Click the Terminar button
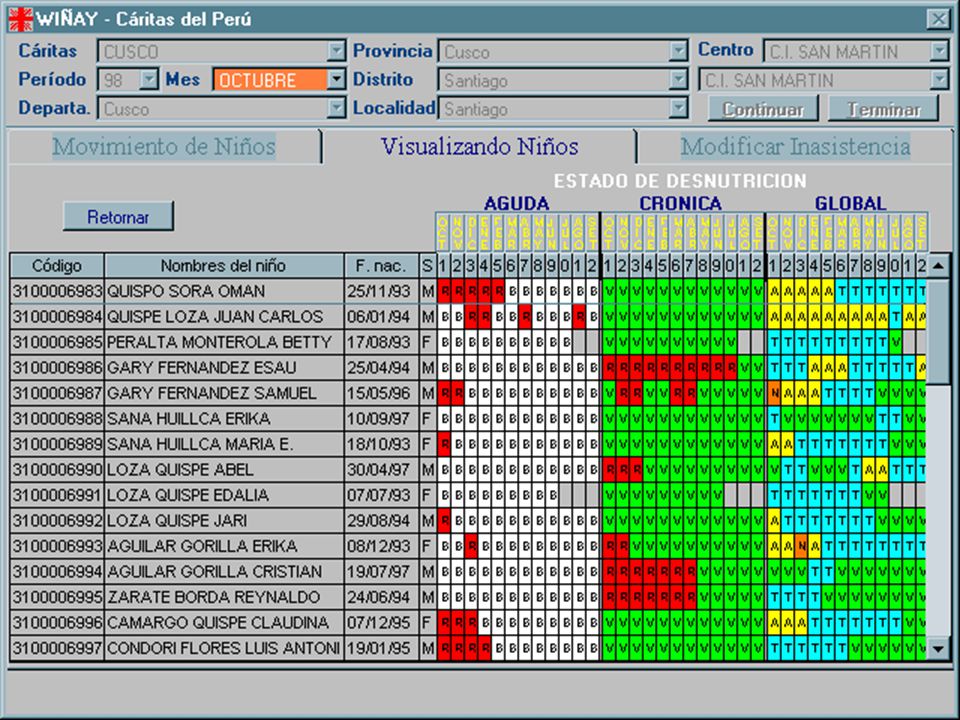 coord(883,109)
